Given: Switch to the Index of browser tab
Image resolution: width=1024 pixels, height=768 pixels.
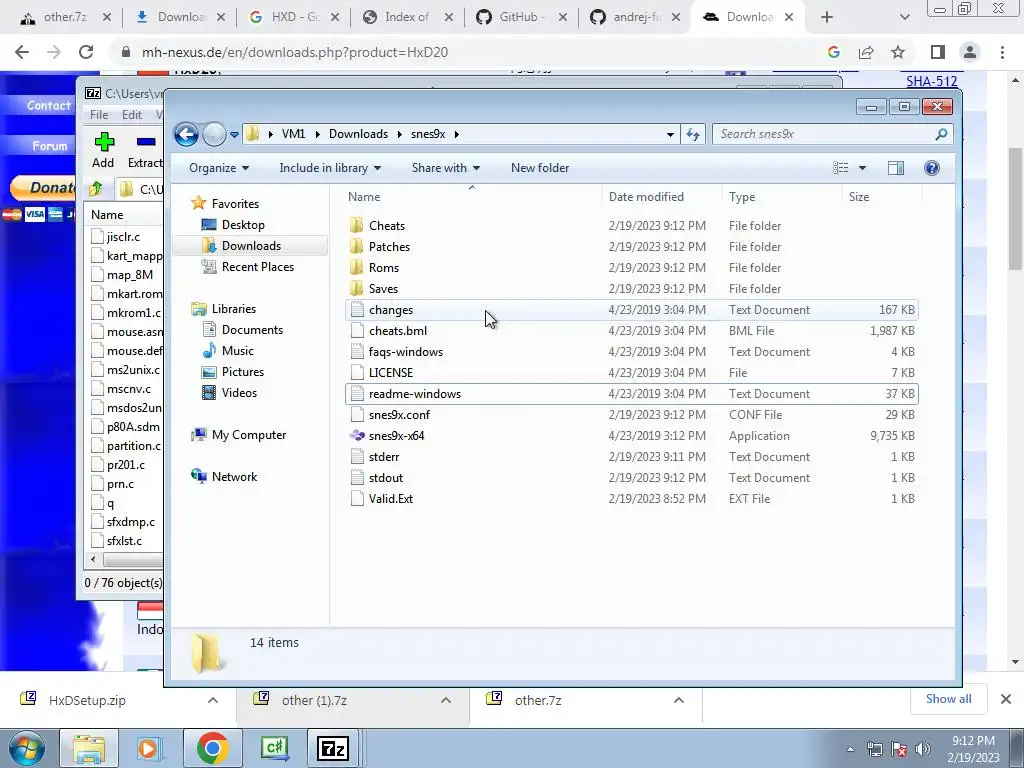Looking at the screenshot, I should [x=407, y=17].
